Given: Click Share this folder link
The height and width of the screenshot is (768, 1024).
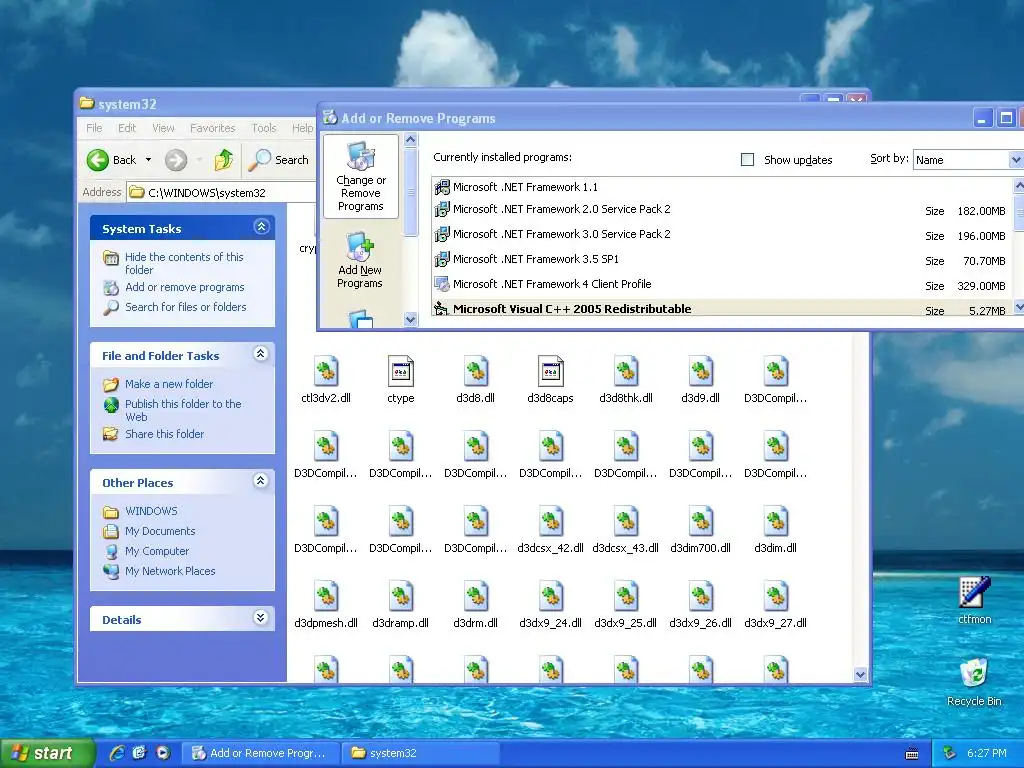Looking at the screenshot, I should point(165,434).
